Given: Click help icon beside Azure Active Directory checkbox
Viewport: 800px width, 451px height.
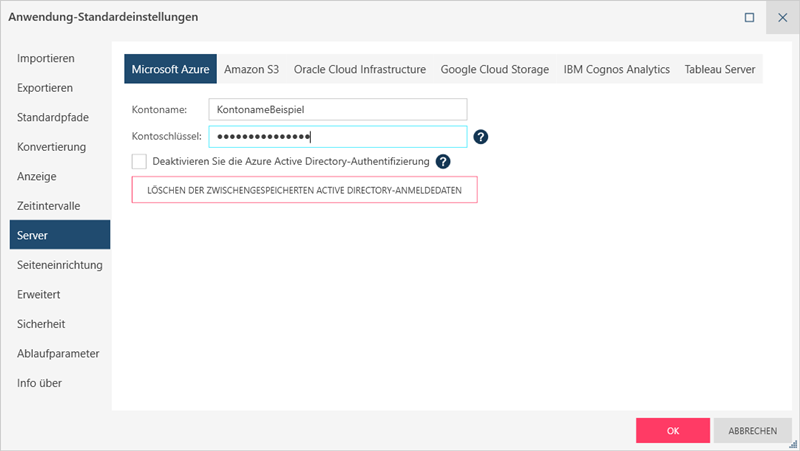Looking at the screenshot, I should pos(444,161).
